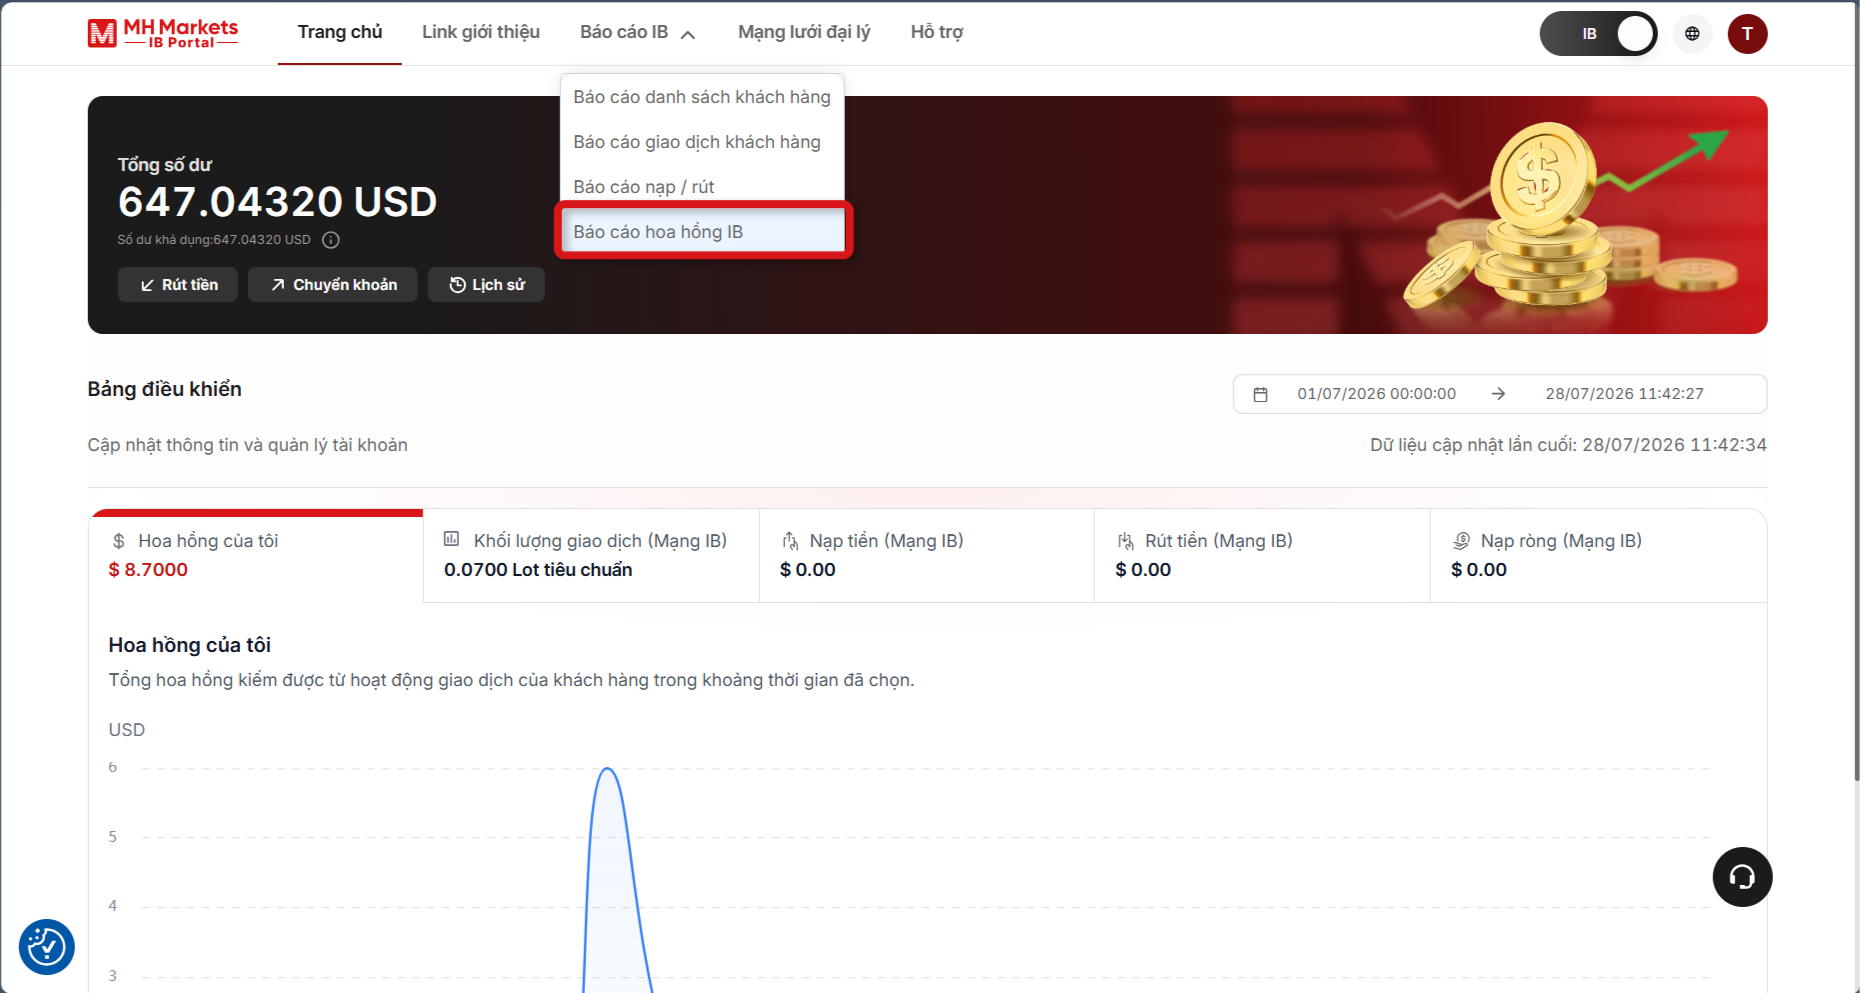Select Nạp tiền (Mạng IB) tab
This screenshot has width=1860, height=993.
(x=927, y=556)
